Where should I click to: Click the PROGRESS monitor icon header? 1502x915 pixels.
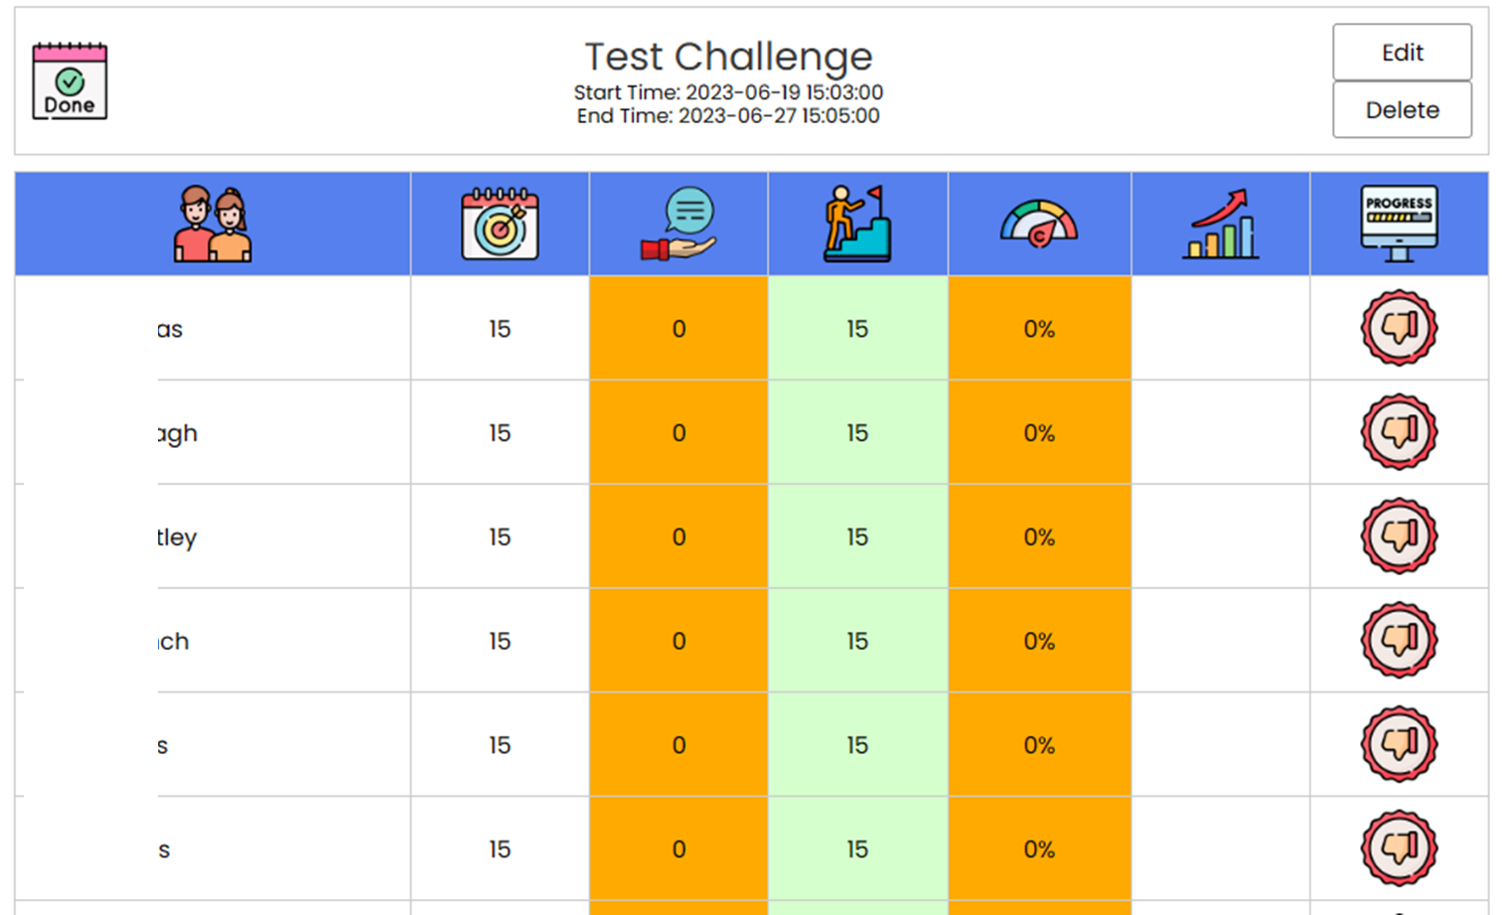[1399, 222]
